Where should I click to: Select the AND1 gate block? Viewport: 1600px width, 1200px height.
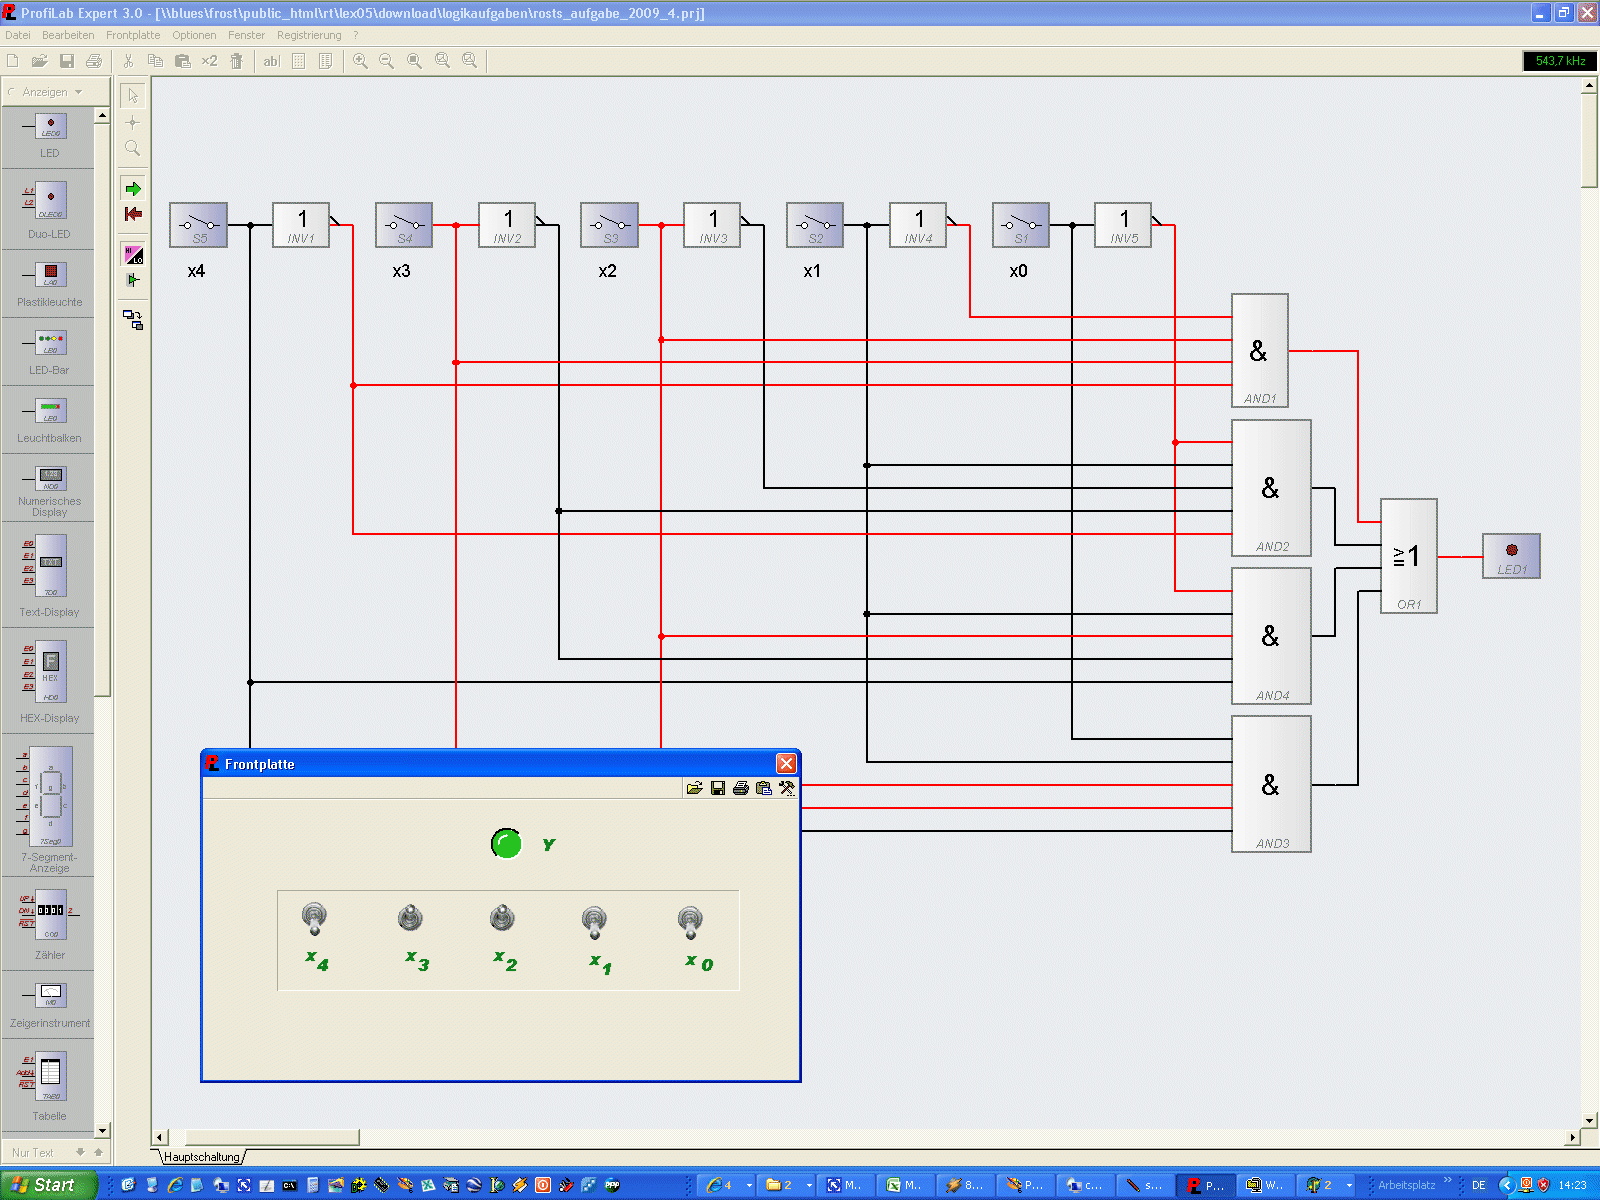[x=1260, y=350]
